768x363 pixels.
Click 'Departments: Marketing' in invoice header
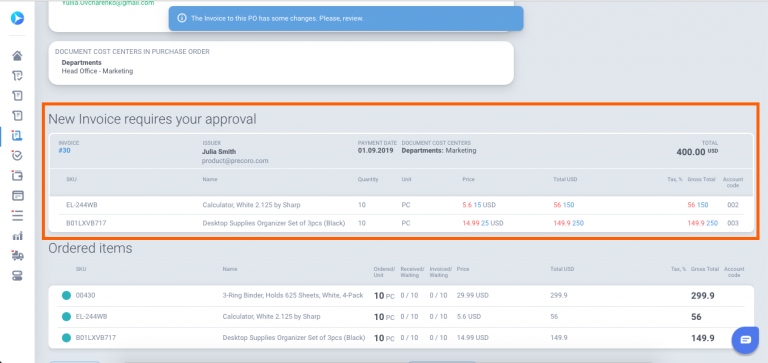[x=439, y=151]
